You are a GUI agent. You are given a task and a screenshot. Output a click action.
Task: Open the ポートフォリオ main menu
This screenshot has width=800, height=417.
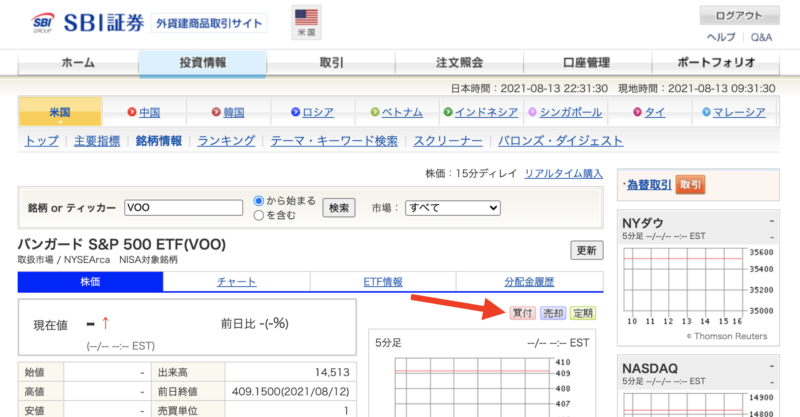pos(716,63)
